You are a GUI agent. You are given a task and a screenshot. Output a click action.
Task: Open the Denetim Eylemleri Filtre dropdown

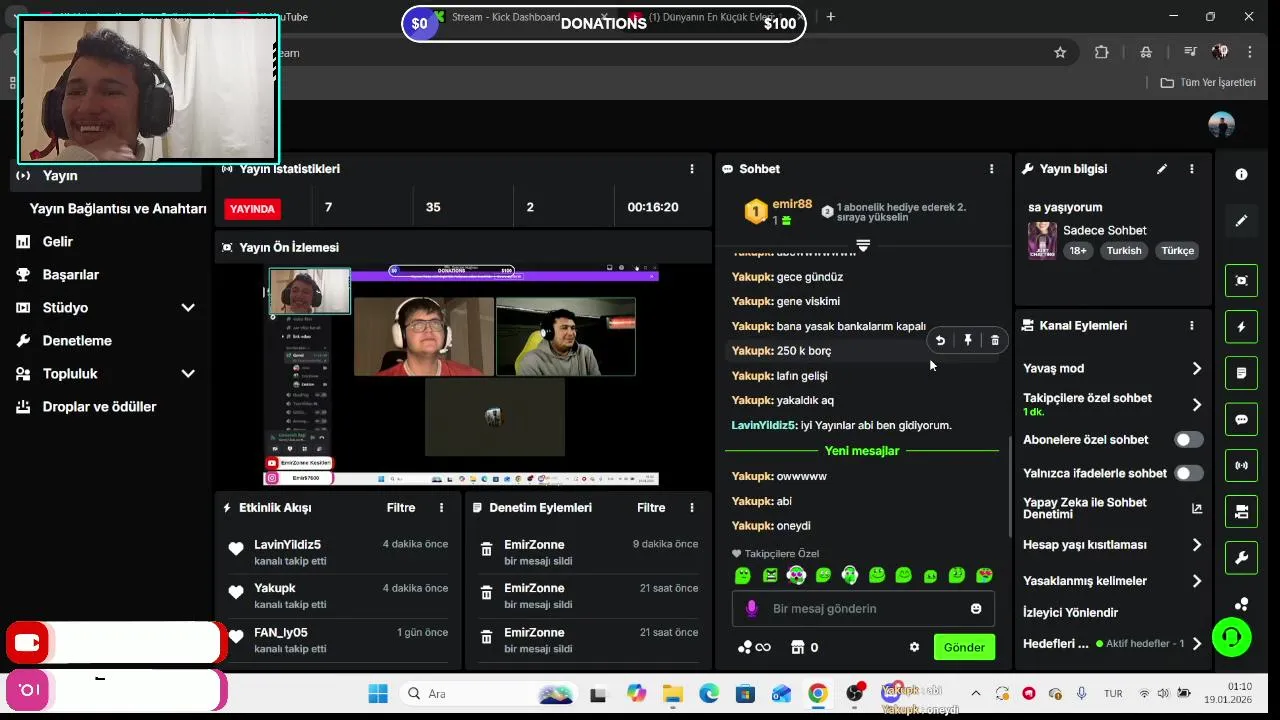click(650, 508)
